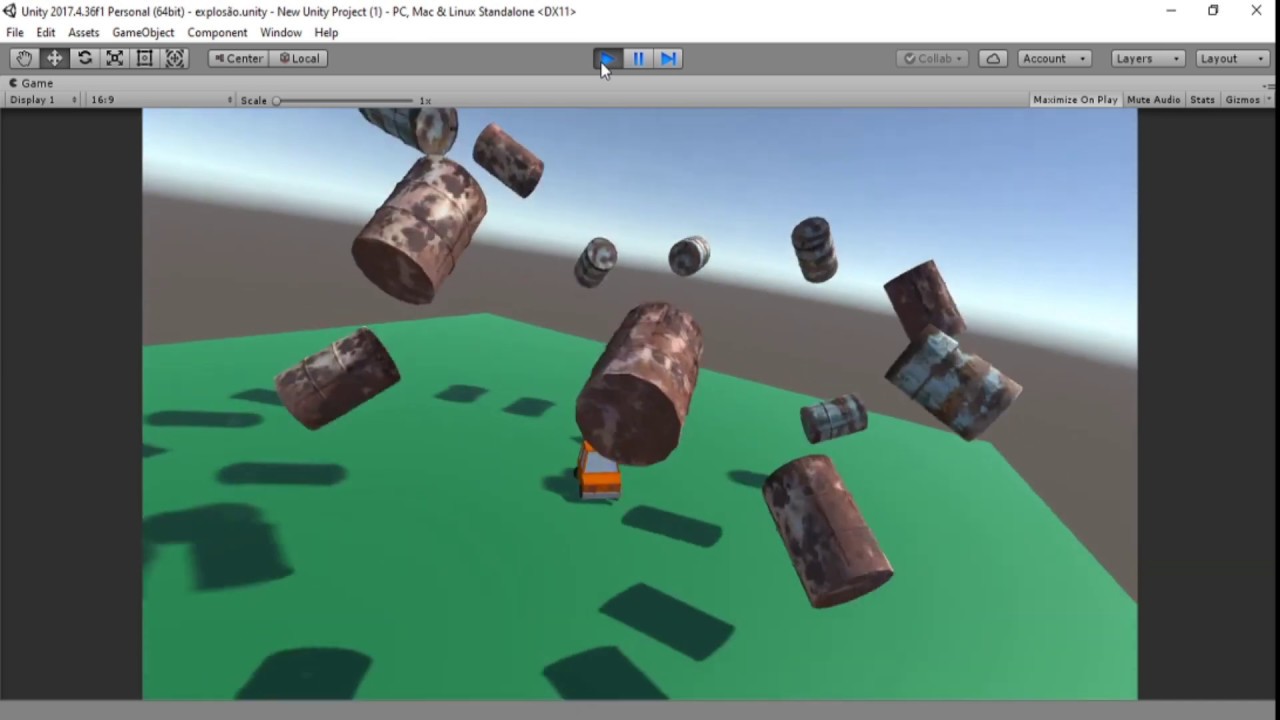This screenshot has height=720, width=1280.
Task: Select the combined Transform tool
Action: click(x=175, y=58)
